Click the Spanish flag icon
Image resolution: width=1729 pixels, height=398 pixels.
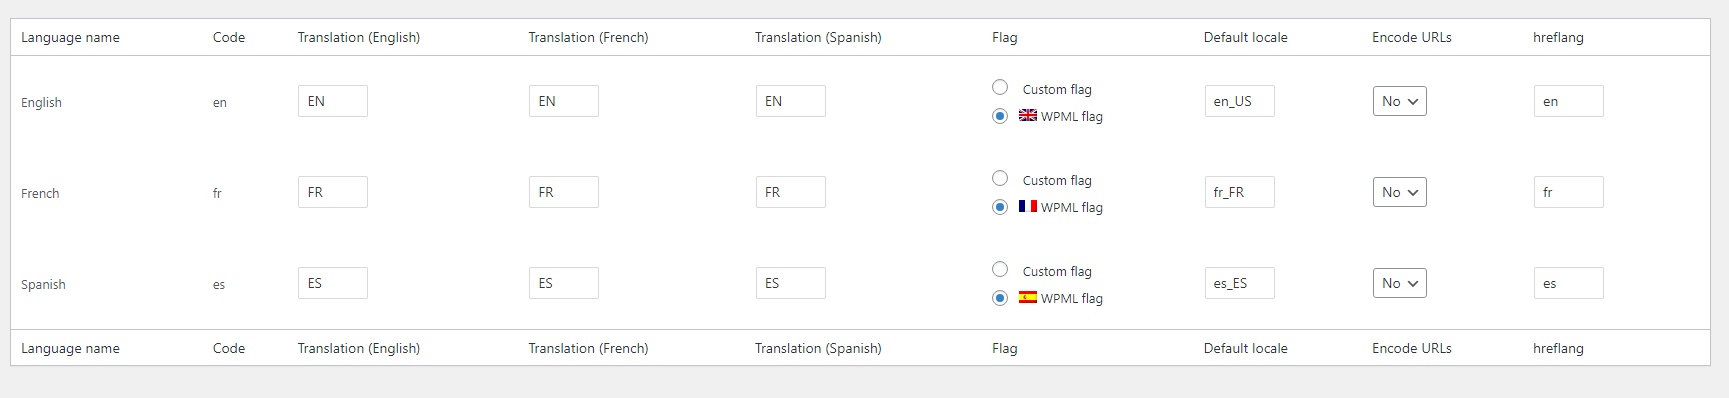click(1028, 297)
